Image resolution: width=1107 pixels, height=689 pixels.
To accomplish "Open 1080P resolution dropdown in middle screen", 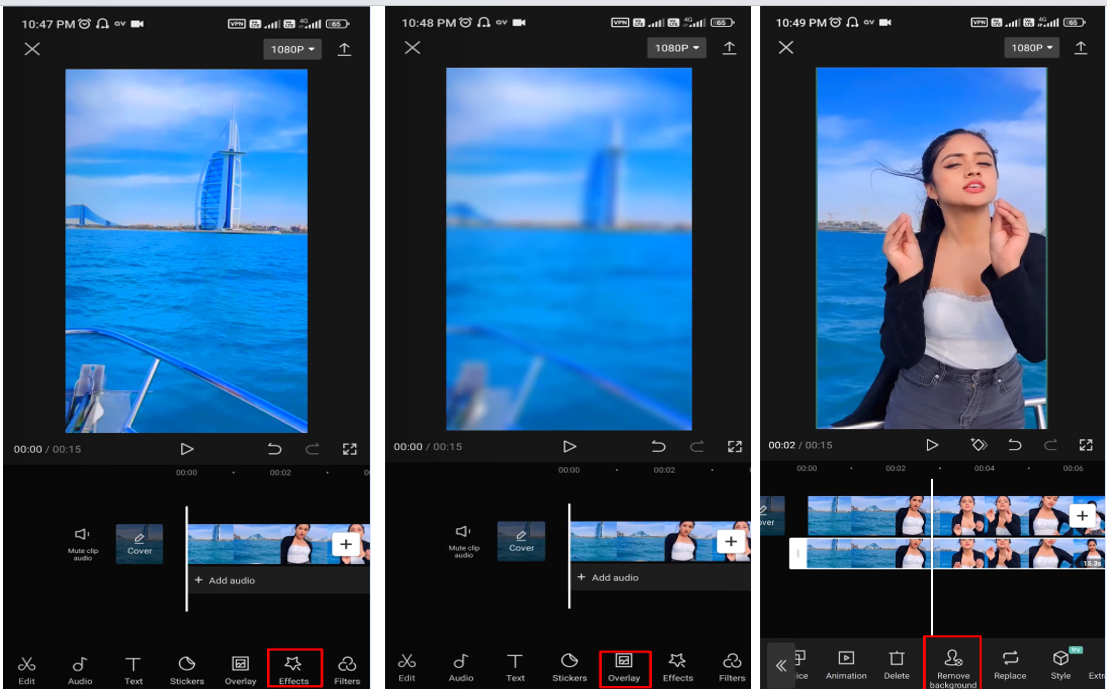I will (676, 48).
